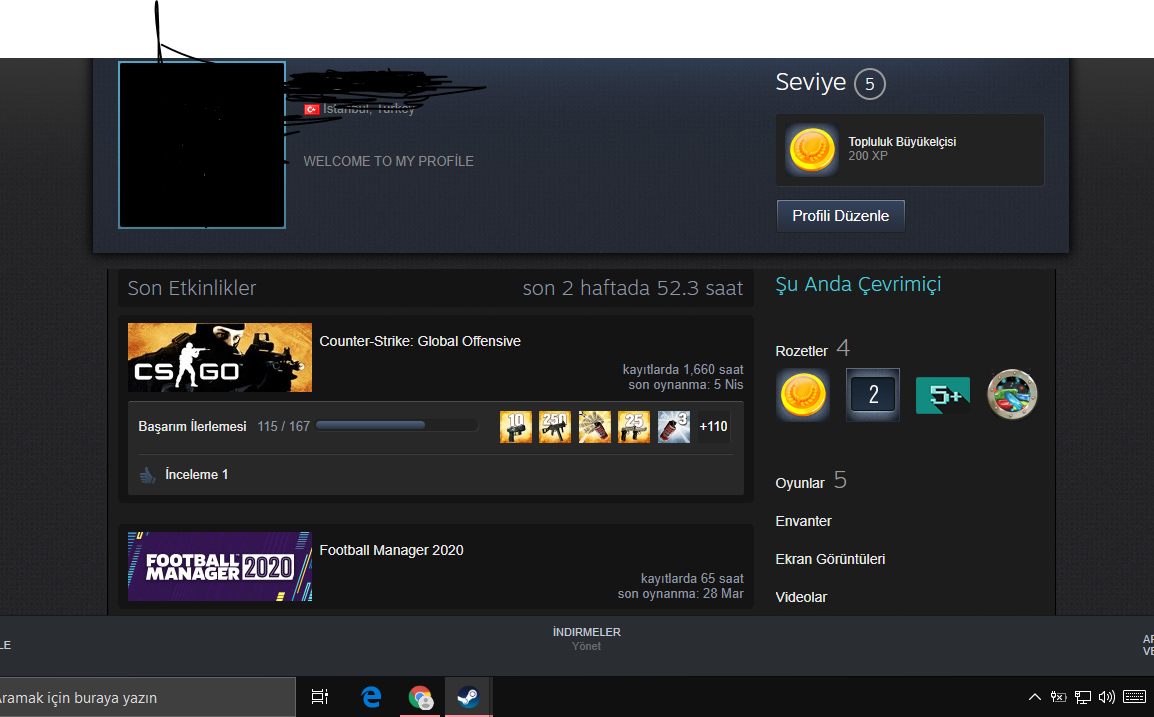Click 'kayıtlarda 1,660 saat' text
The width and height of the screenshot is (1154, 717).
(x=683, y=370)
